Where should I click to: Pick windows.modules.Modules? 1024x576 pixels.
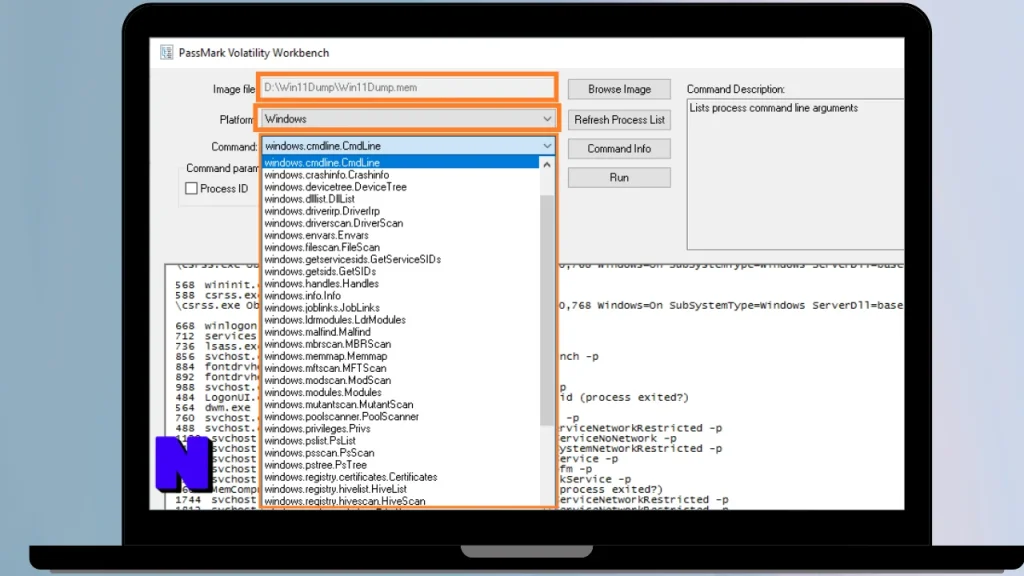tap(401, 392)
